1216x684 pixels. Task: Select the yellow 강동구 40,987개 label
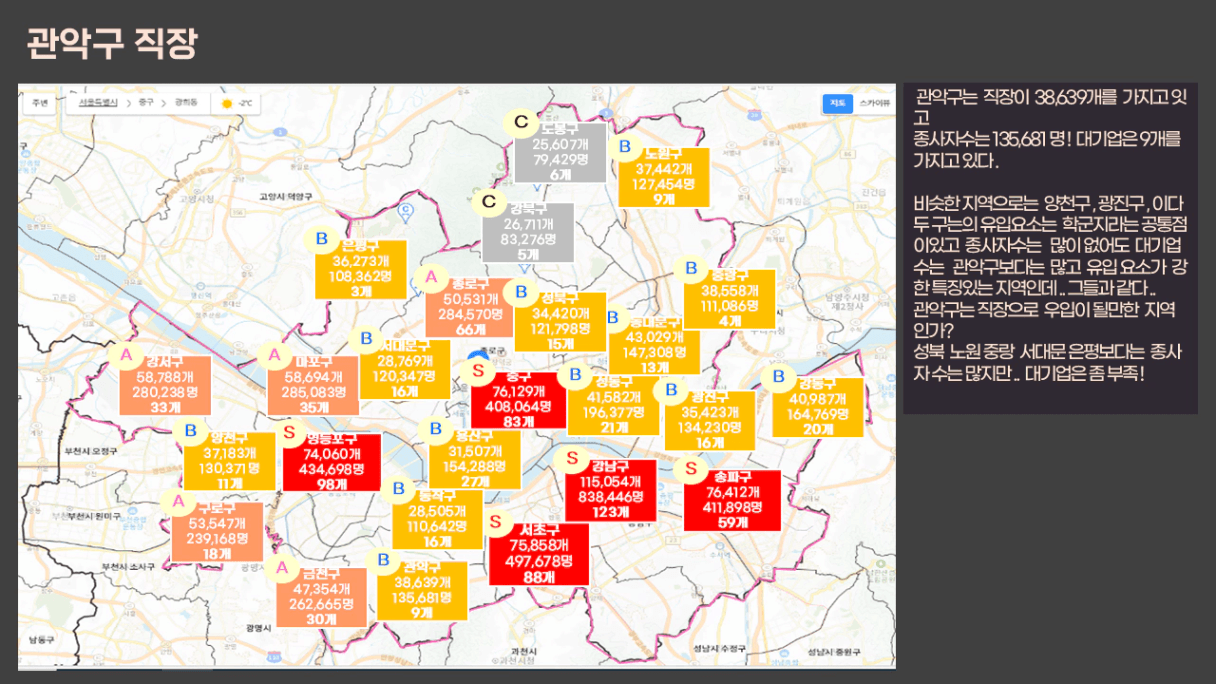[818, 407]
